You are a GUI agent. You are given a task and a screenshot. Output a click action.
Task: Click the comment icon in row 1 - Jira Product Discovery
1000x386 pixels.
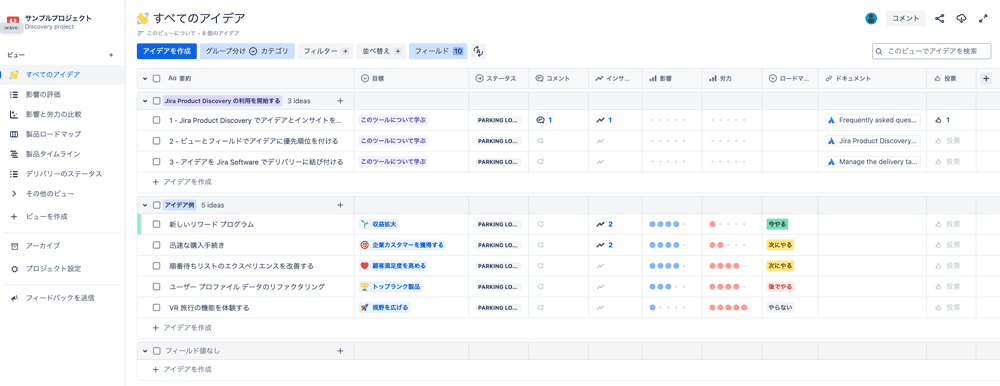pyautogui.click(x=540, y=120)
